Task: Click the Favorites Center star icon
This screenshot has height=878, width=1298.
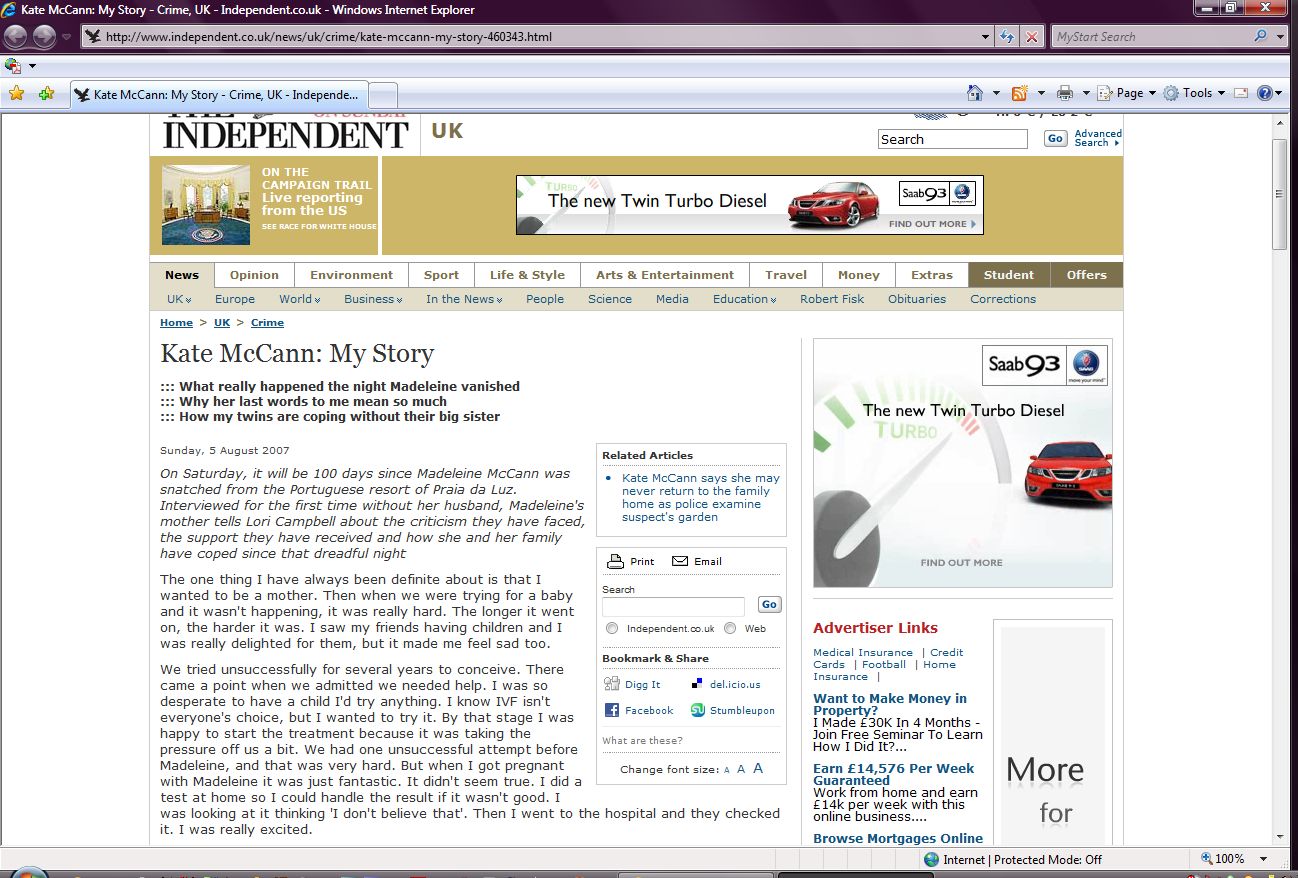Action: click(16, 94)
